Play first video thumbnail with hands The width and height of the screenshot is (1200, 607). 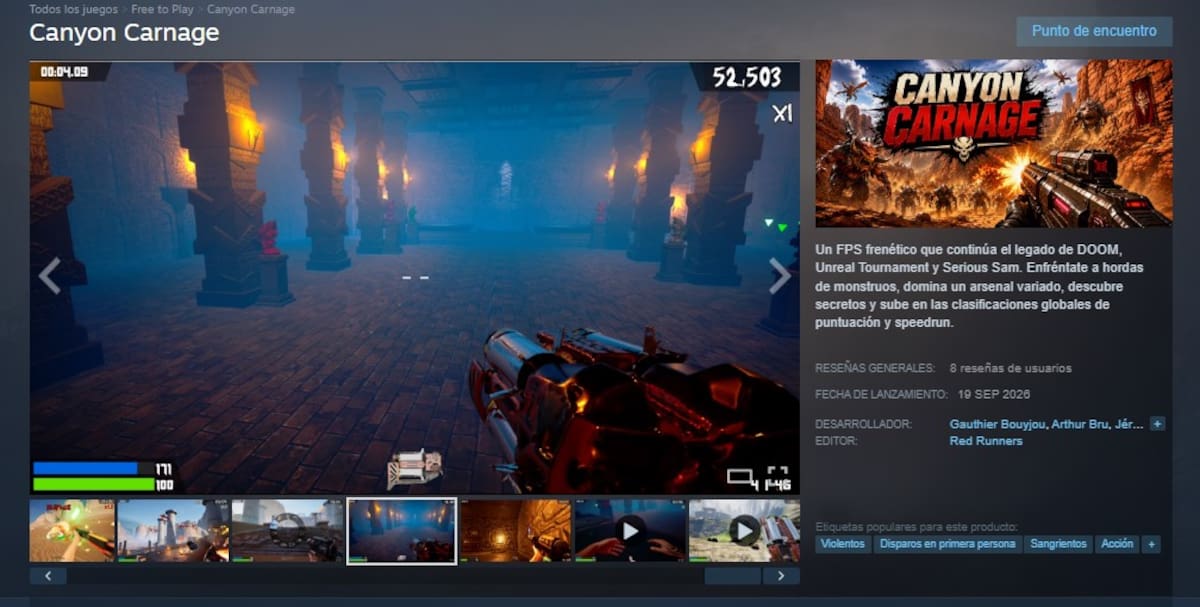[630, 530]
